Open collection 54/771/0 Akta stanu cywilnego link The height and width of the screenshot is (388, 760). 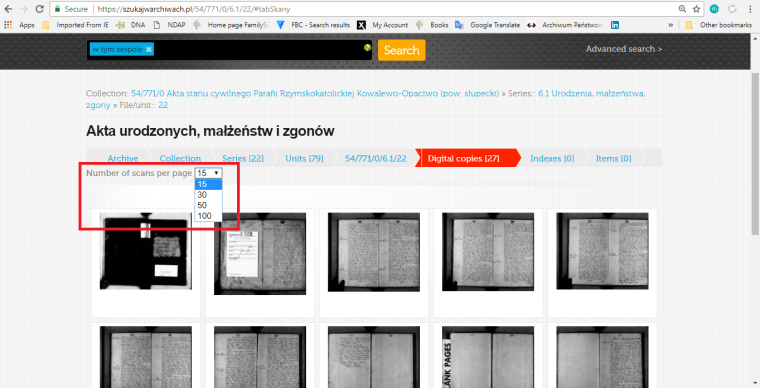pyautogui.click(x=315, y=93)
